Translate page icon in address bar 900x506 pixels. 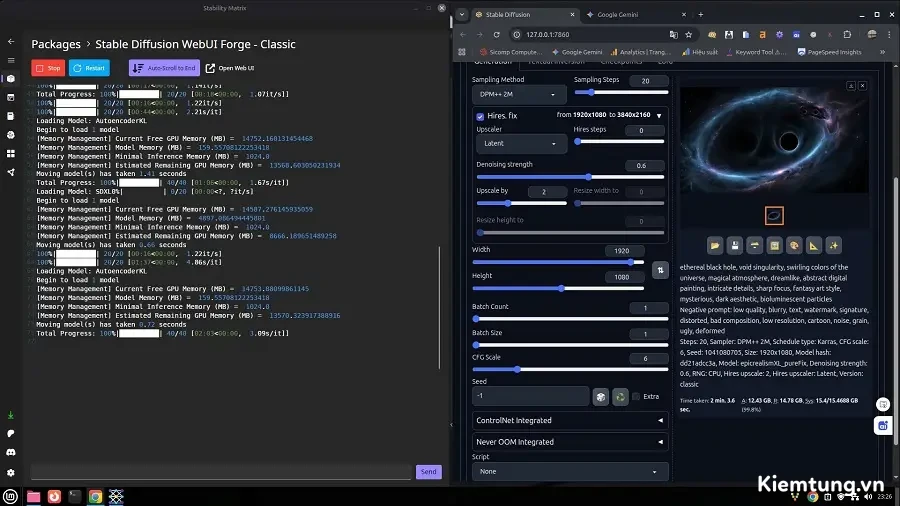point(673,34)
